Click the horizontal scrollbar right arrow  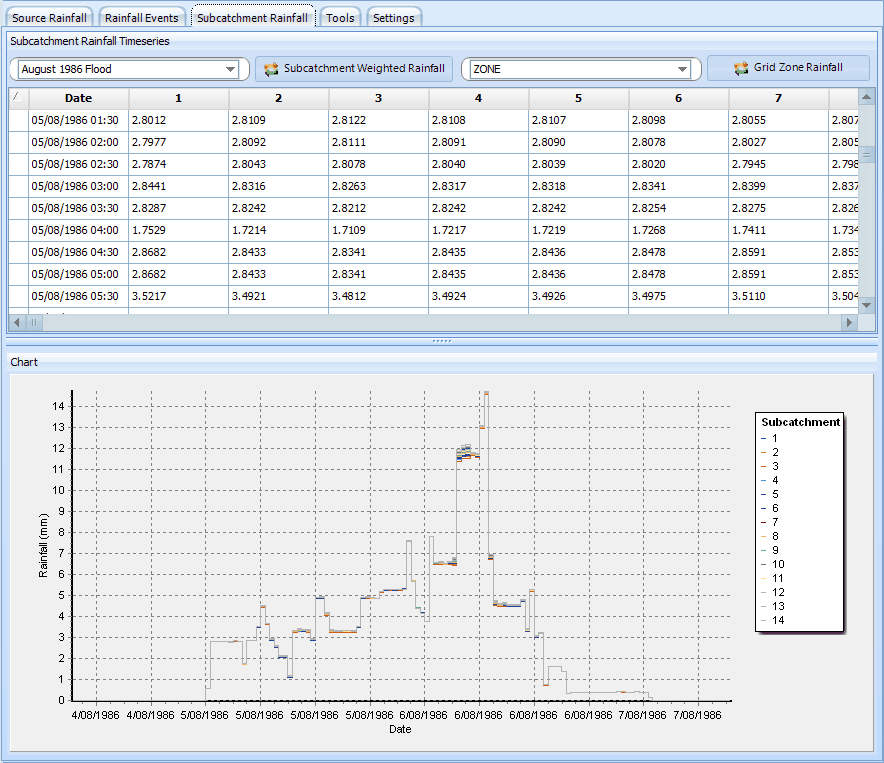849,323
